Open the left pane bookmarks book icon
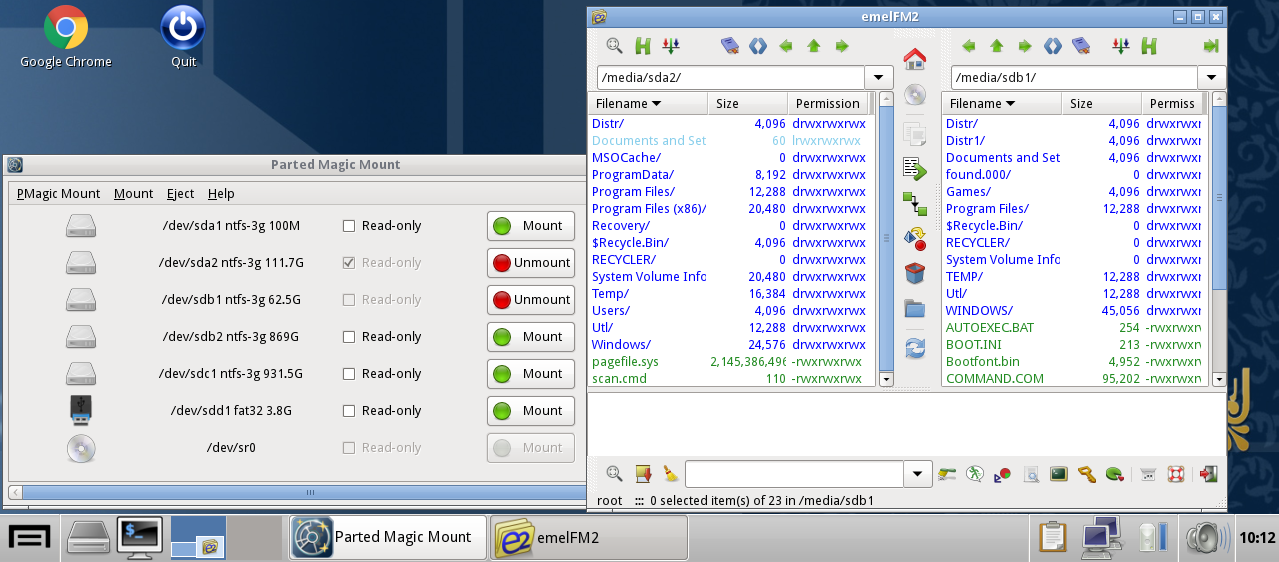 [729, 46]
